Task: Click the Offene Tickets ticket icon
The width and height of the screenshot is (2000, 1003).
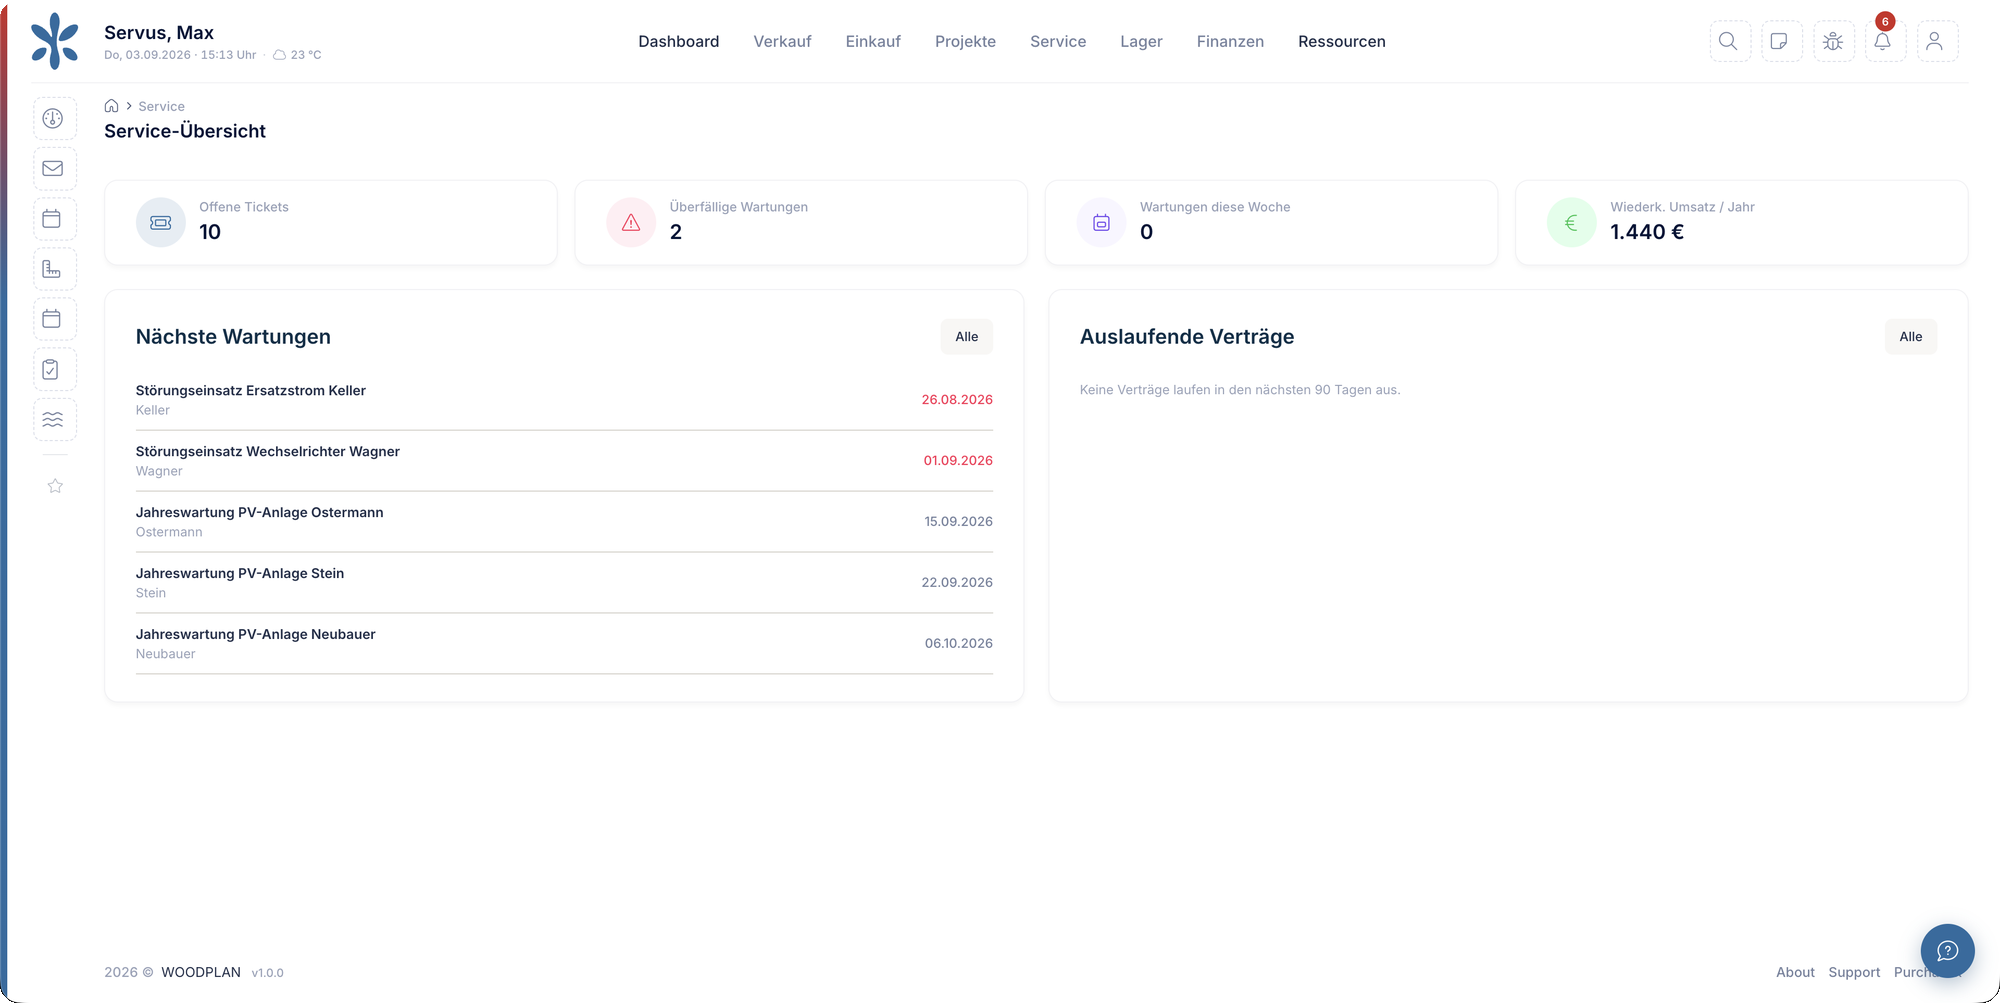Action: pyautogui.click(x=161, y=223)
